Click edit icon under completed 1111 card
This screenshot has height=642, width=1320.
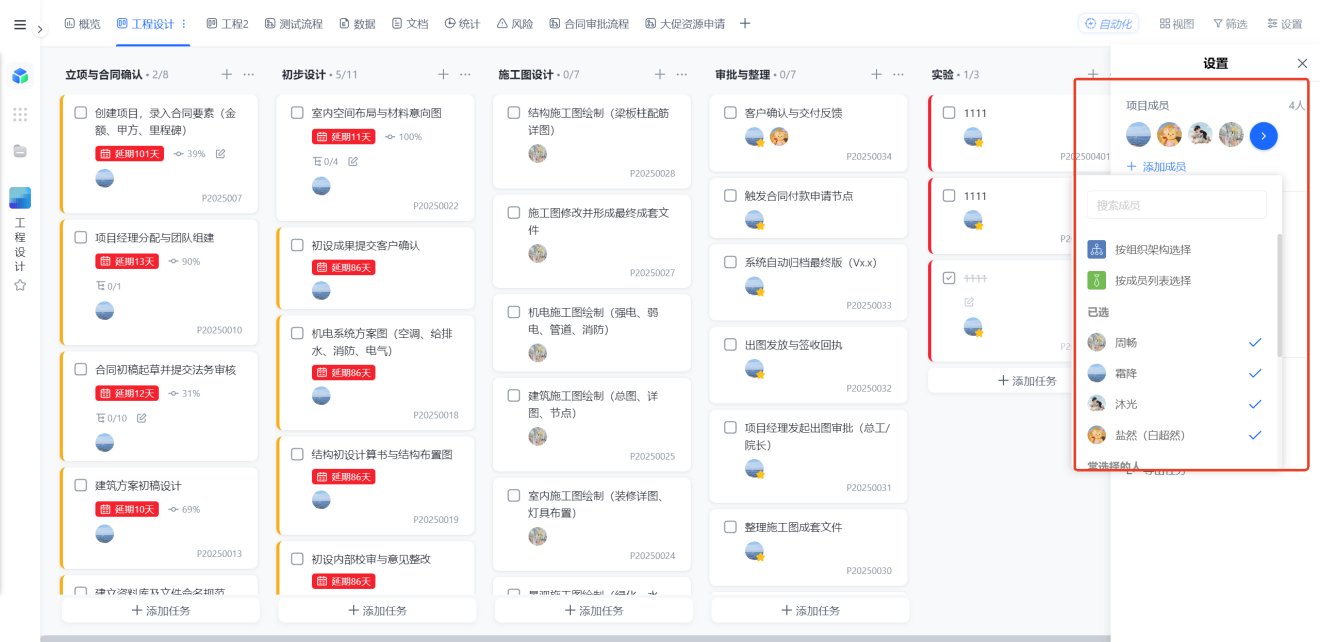969,302
